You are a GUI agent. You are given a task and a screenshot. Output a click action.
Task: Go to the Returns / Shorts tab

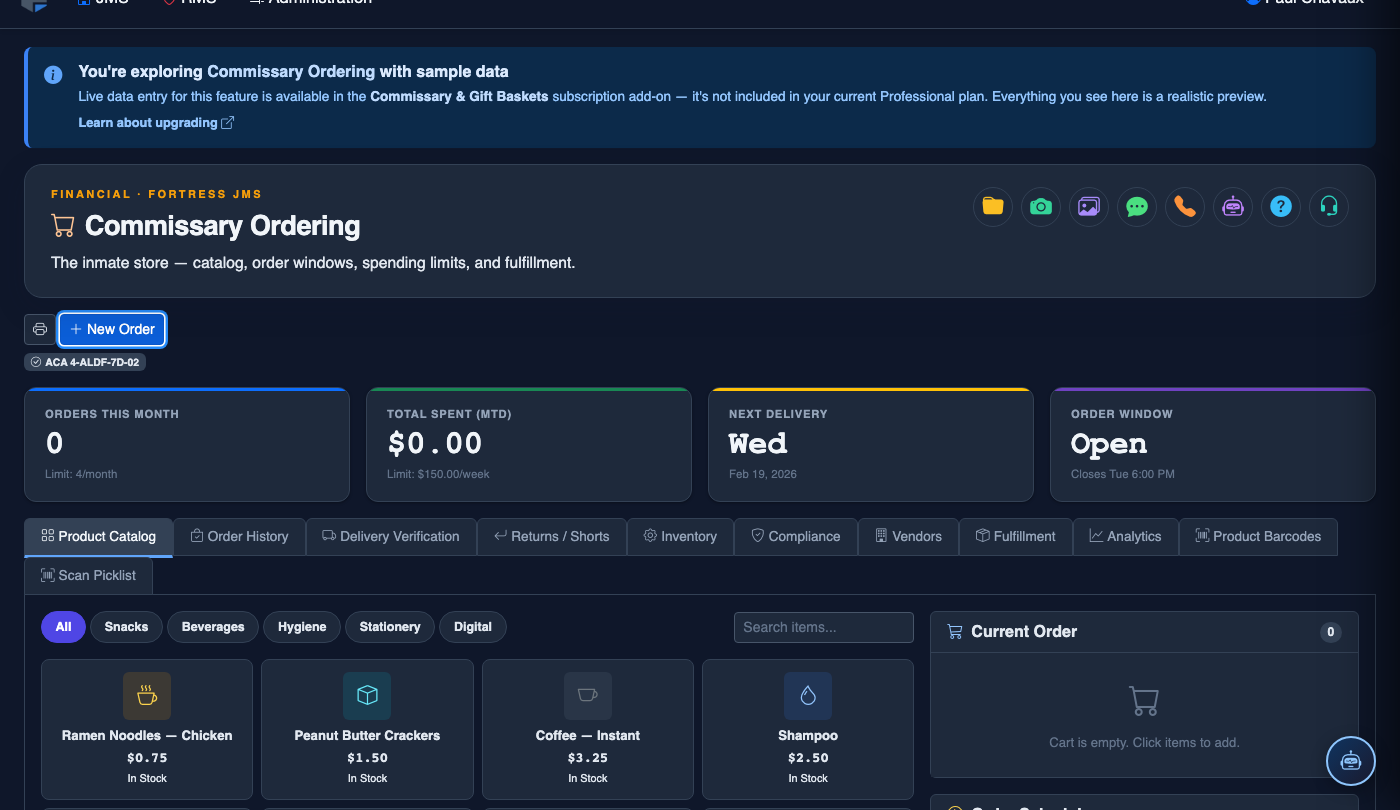(552, 537)
